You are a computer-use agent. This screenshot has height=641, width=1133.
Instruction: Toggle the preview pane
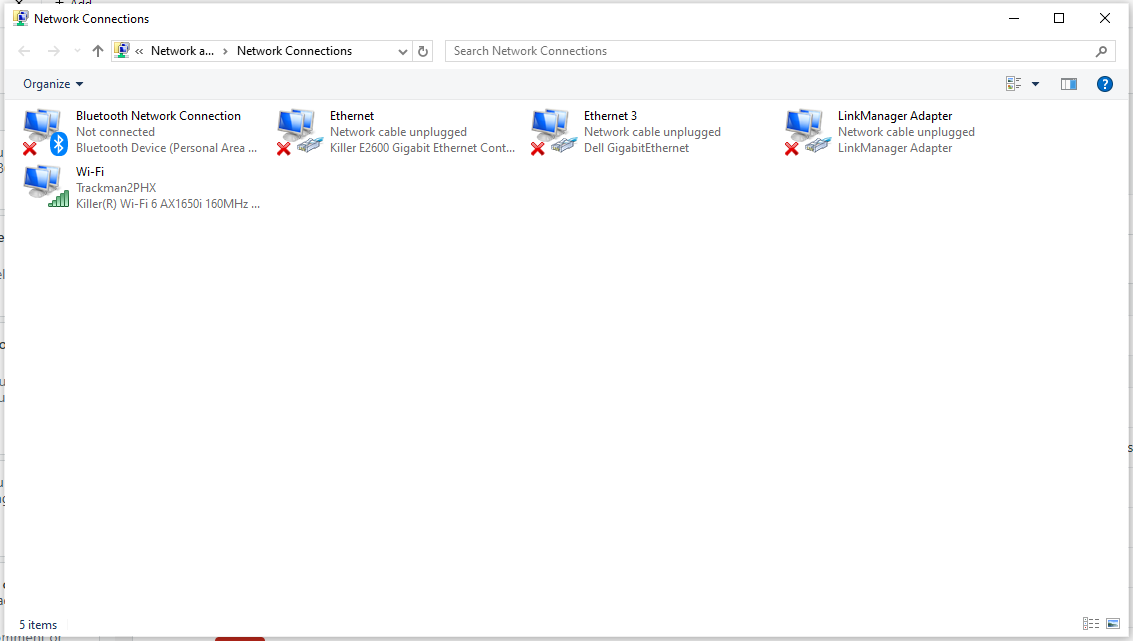point(1068,83)
